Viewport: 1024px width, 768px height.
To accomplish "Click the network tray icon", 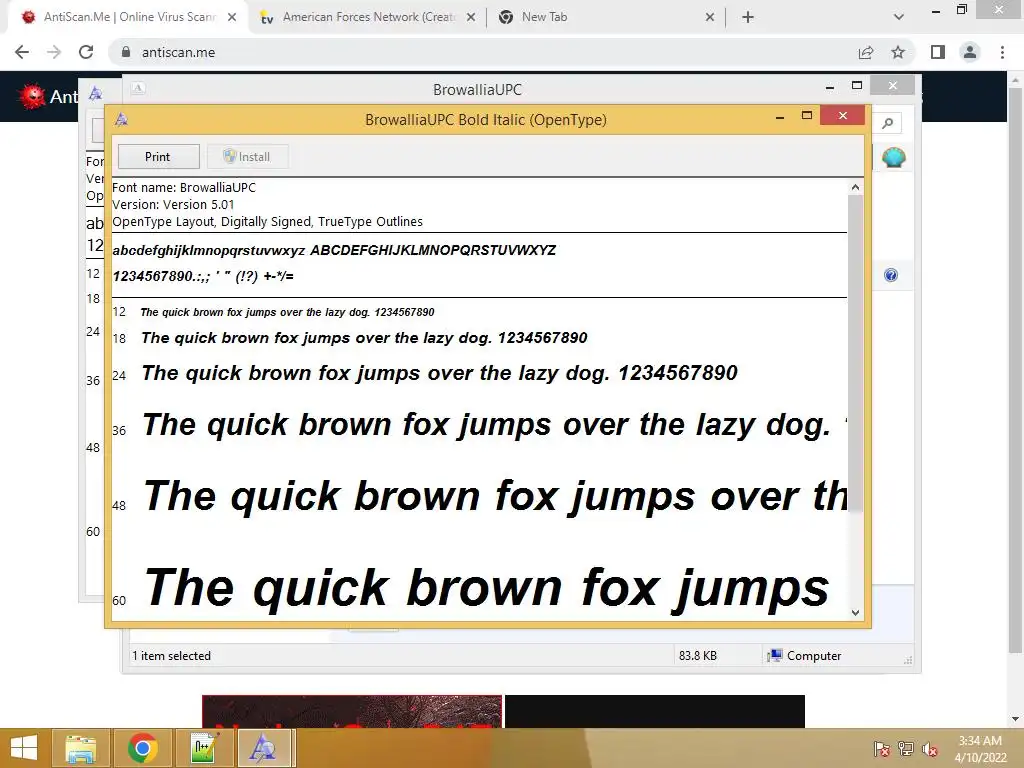I will coord(906,749).
